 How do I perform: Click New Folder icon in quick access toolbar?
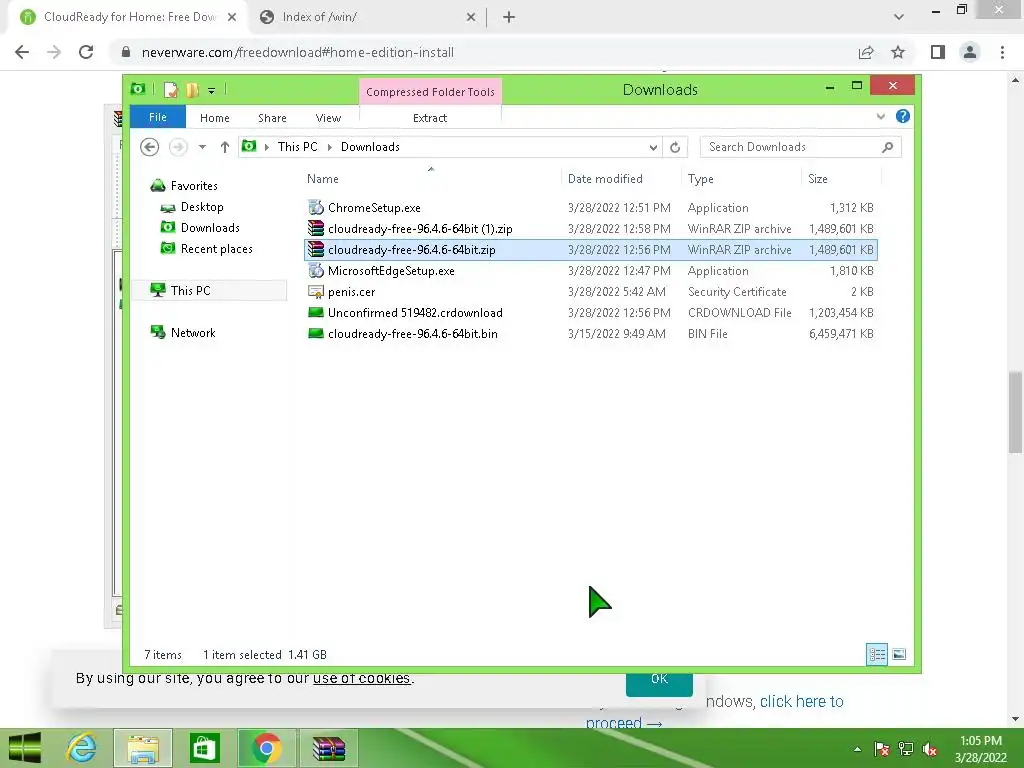point(192,90)
